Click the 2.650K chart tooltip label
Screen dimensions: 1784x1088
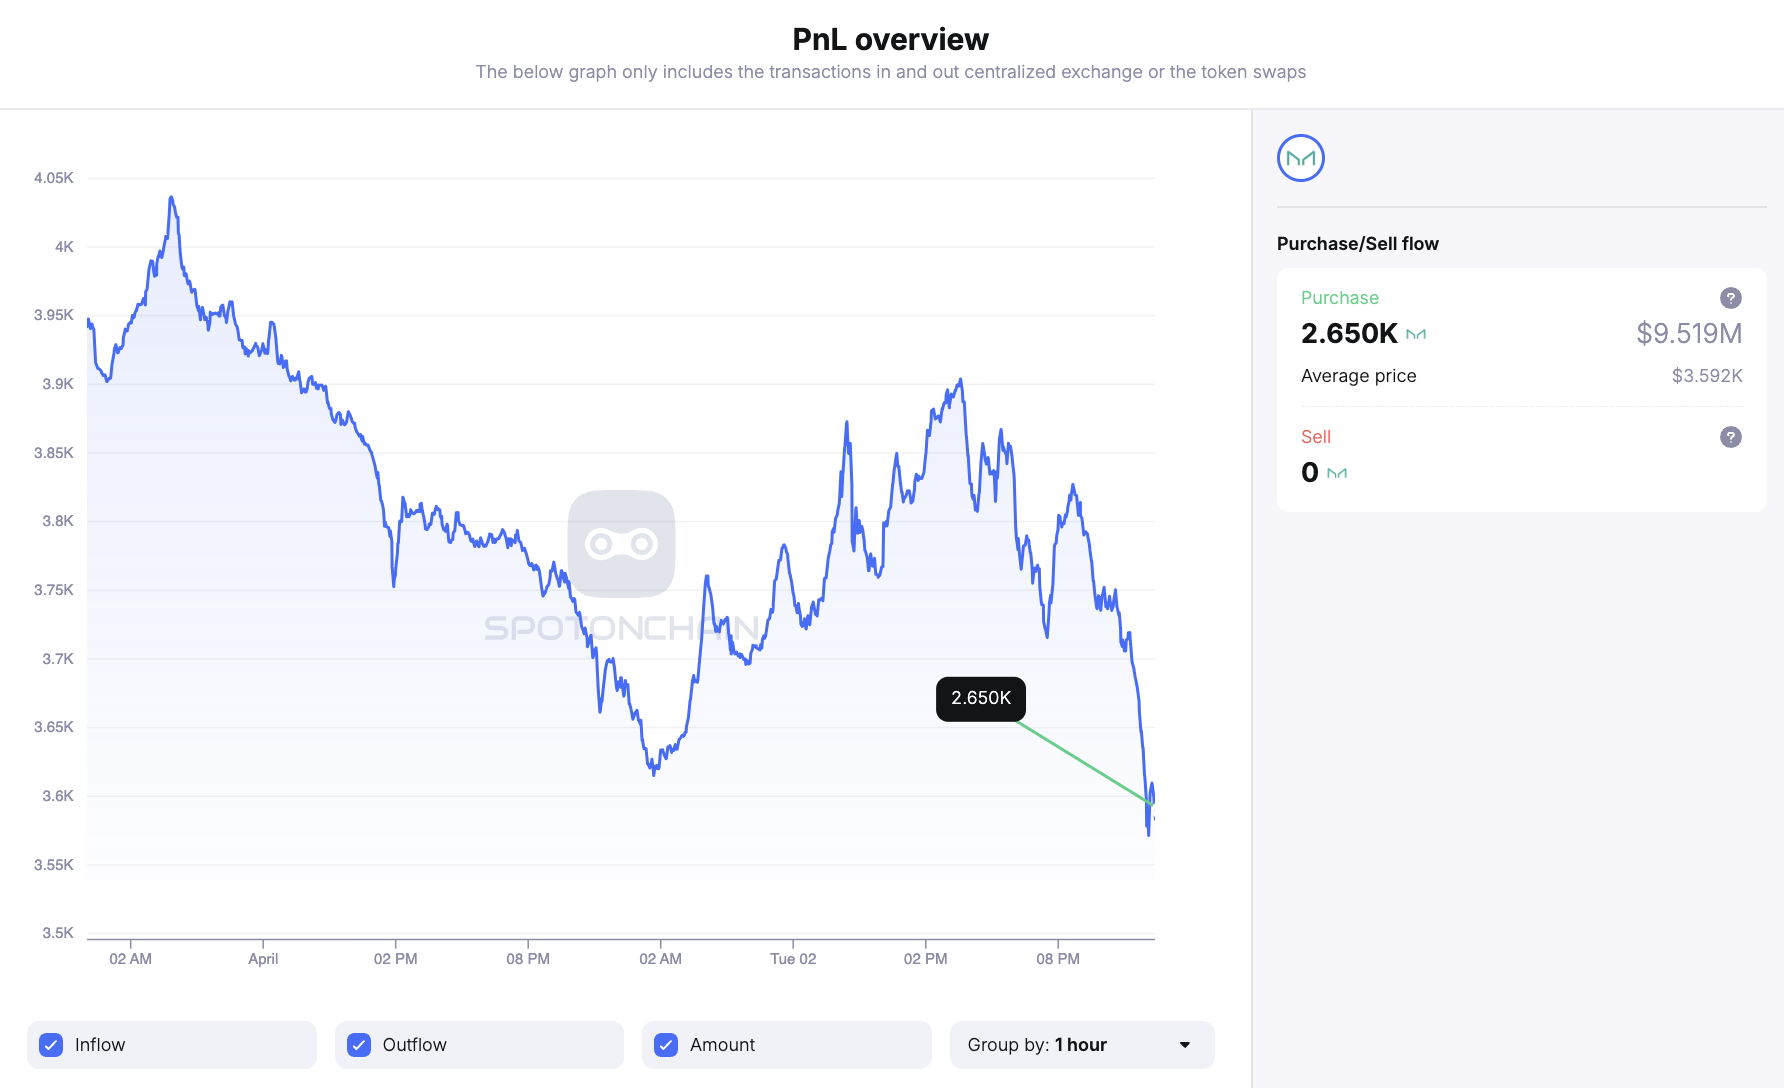[x=980, y=698]
